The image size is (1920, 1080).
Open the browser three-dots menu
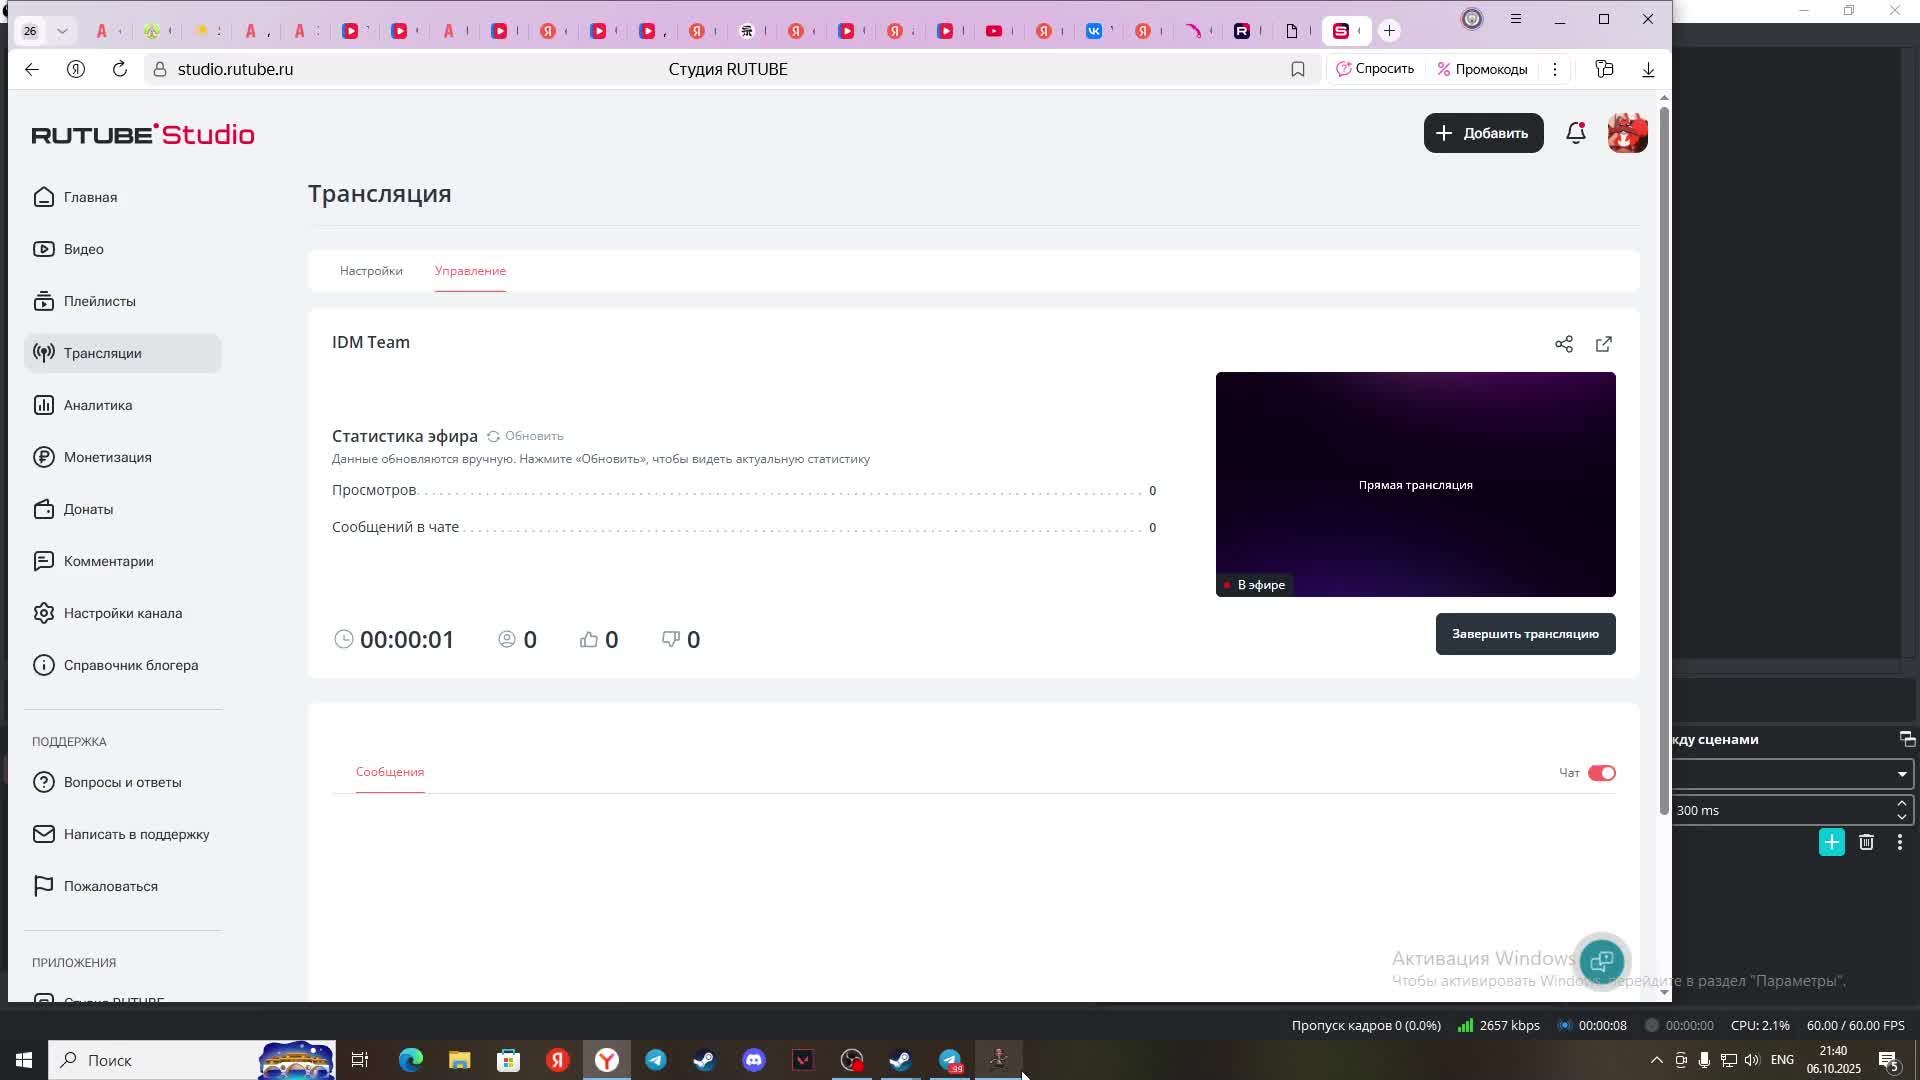(x=1554, y=69)
